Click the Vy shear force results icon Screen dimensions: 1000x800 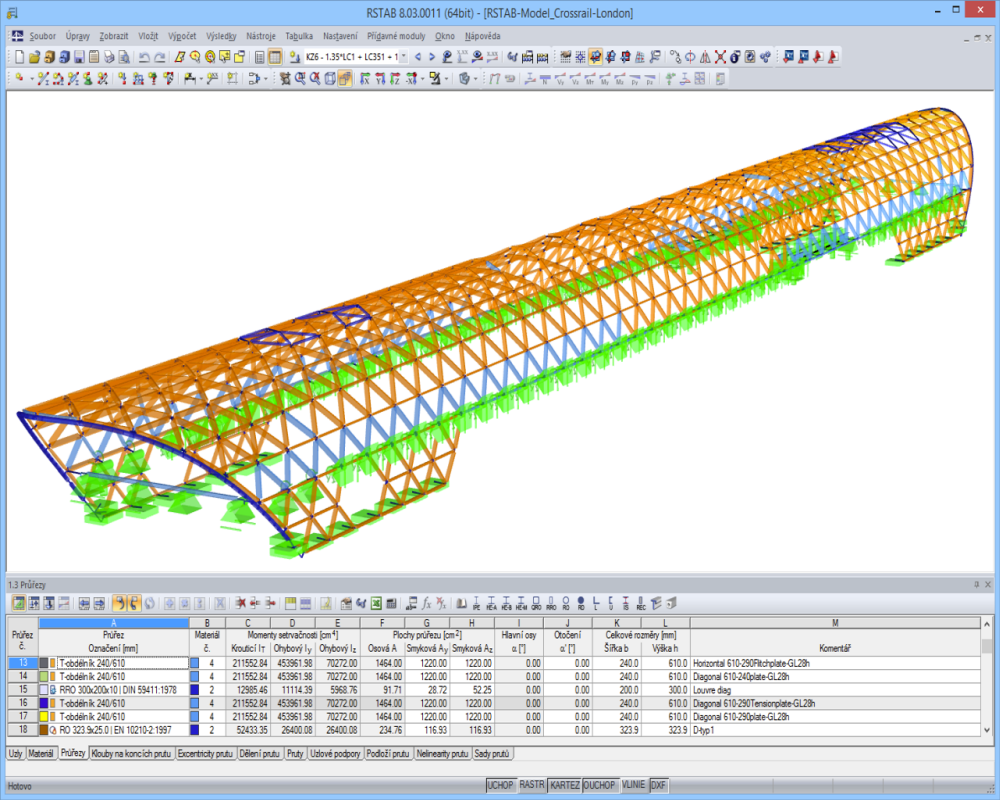click(561, 78)
